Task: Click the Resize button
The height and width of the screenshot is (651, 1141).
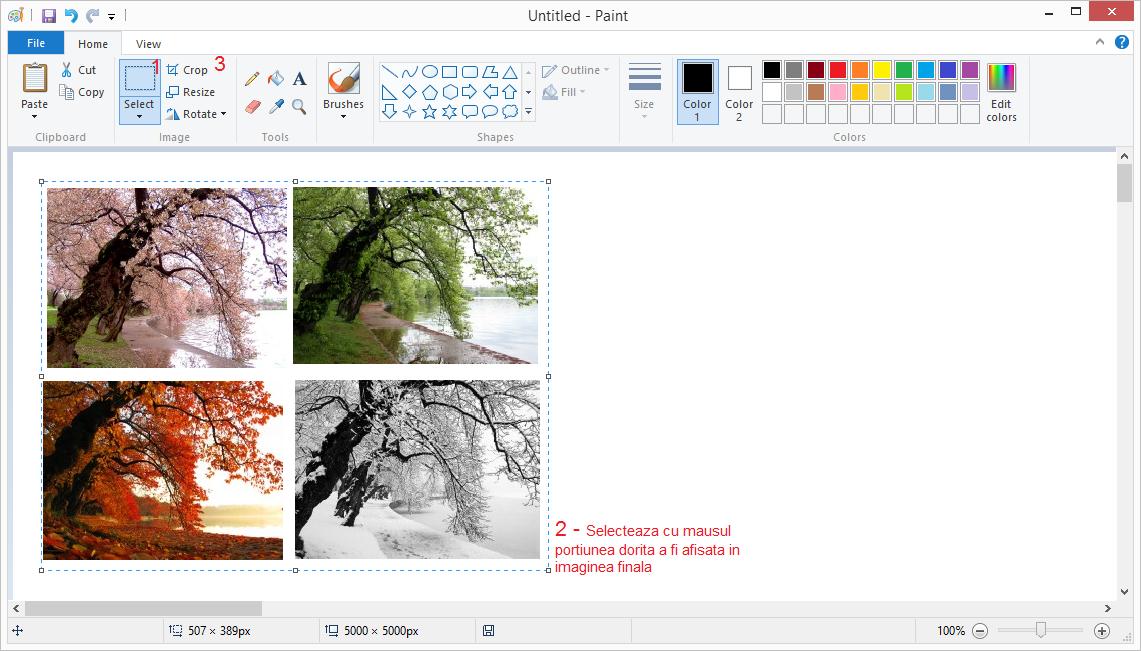Action: [x=191, y=92]
